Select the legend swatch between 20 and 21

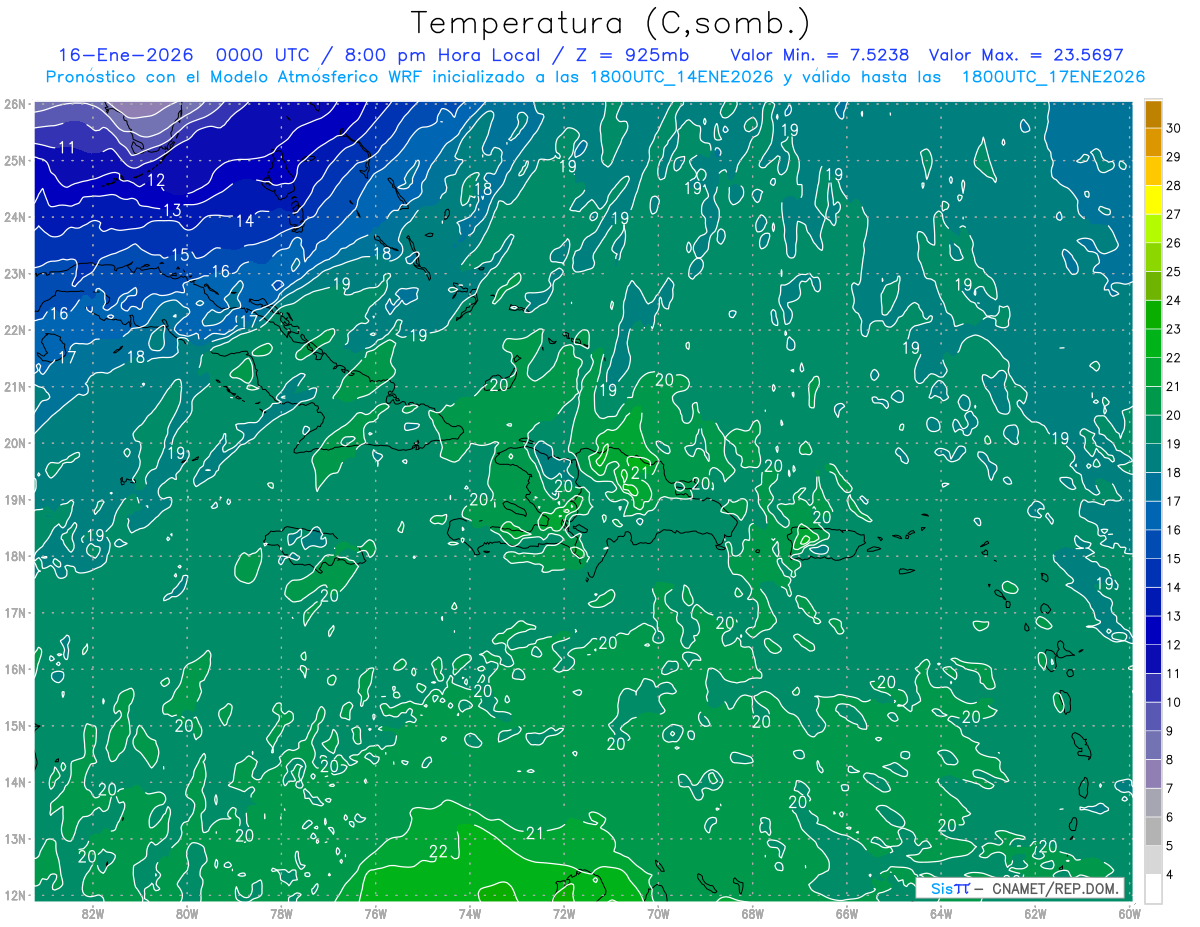point(1153,401)
